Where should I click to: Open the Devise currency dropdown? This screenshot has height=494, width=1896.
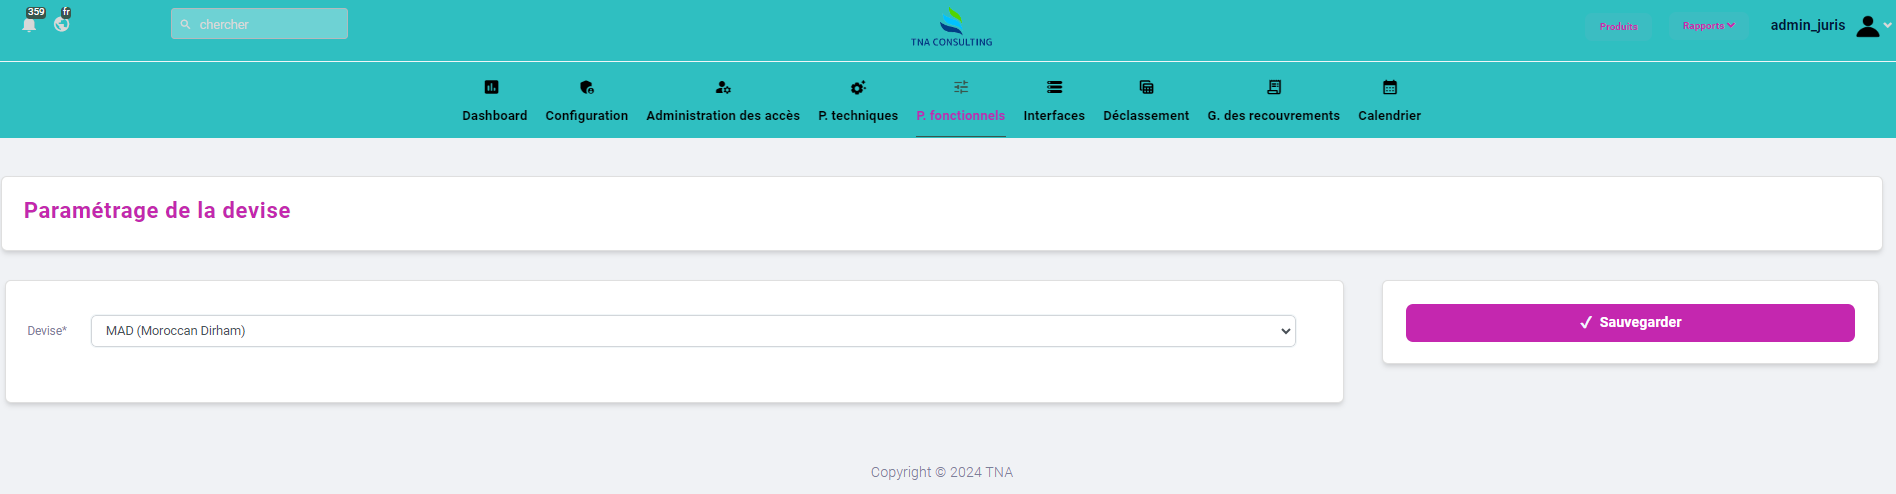692,331
